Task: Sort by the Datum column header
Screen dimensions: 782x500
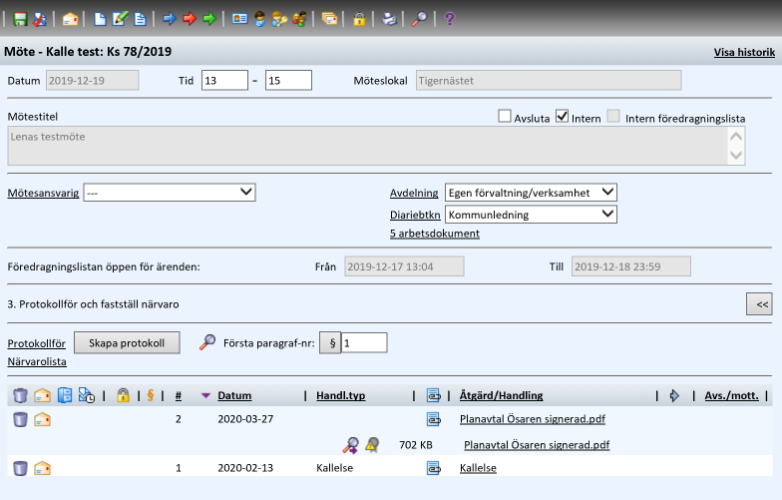Action: pos(234,396)
